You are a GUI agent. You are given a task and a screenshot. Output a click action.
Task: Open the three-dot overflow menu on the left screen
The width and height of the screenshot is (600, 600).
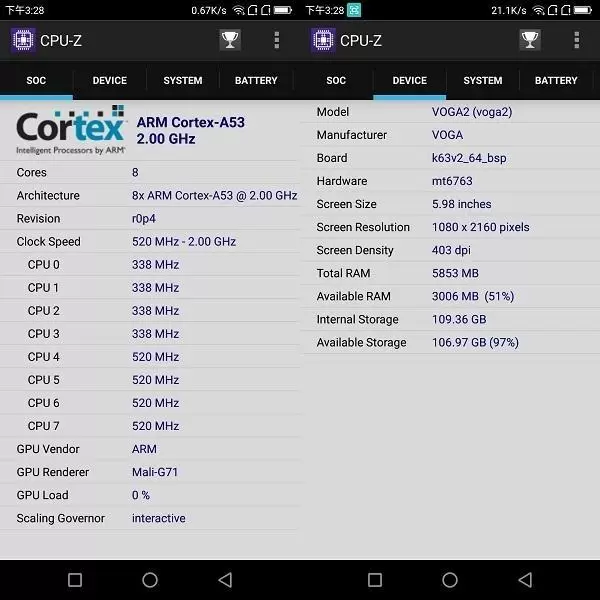tap(277, 40)
